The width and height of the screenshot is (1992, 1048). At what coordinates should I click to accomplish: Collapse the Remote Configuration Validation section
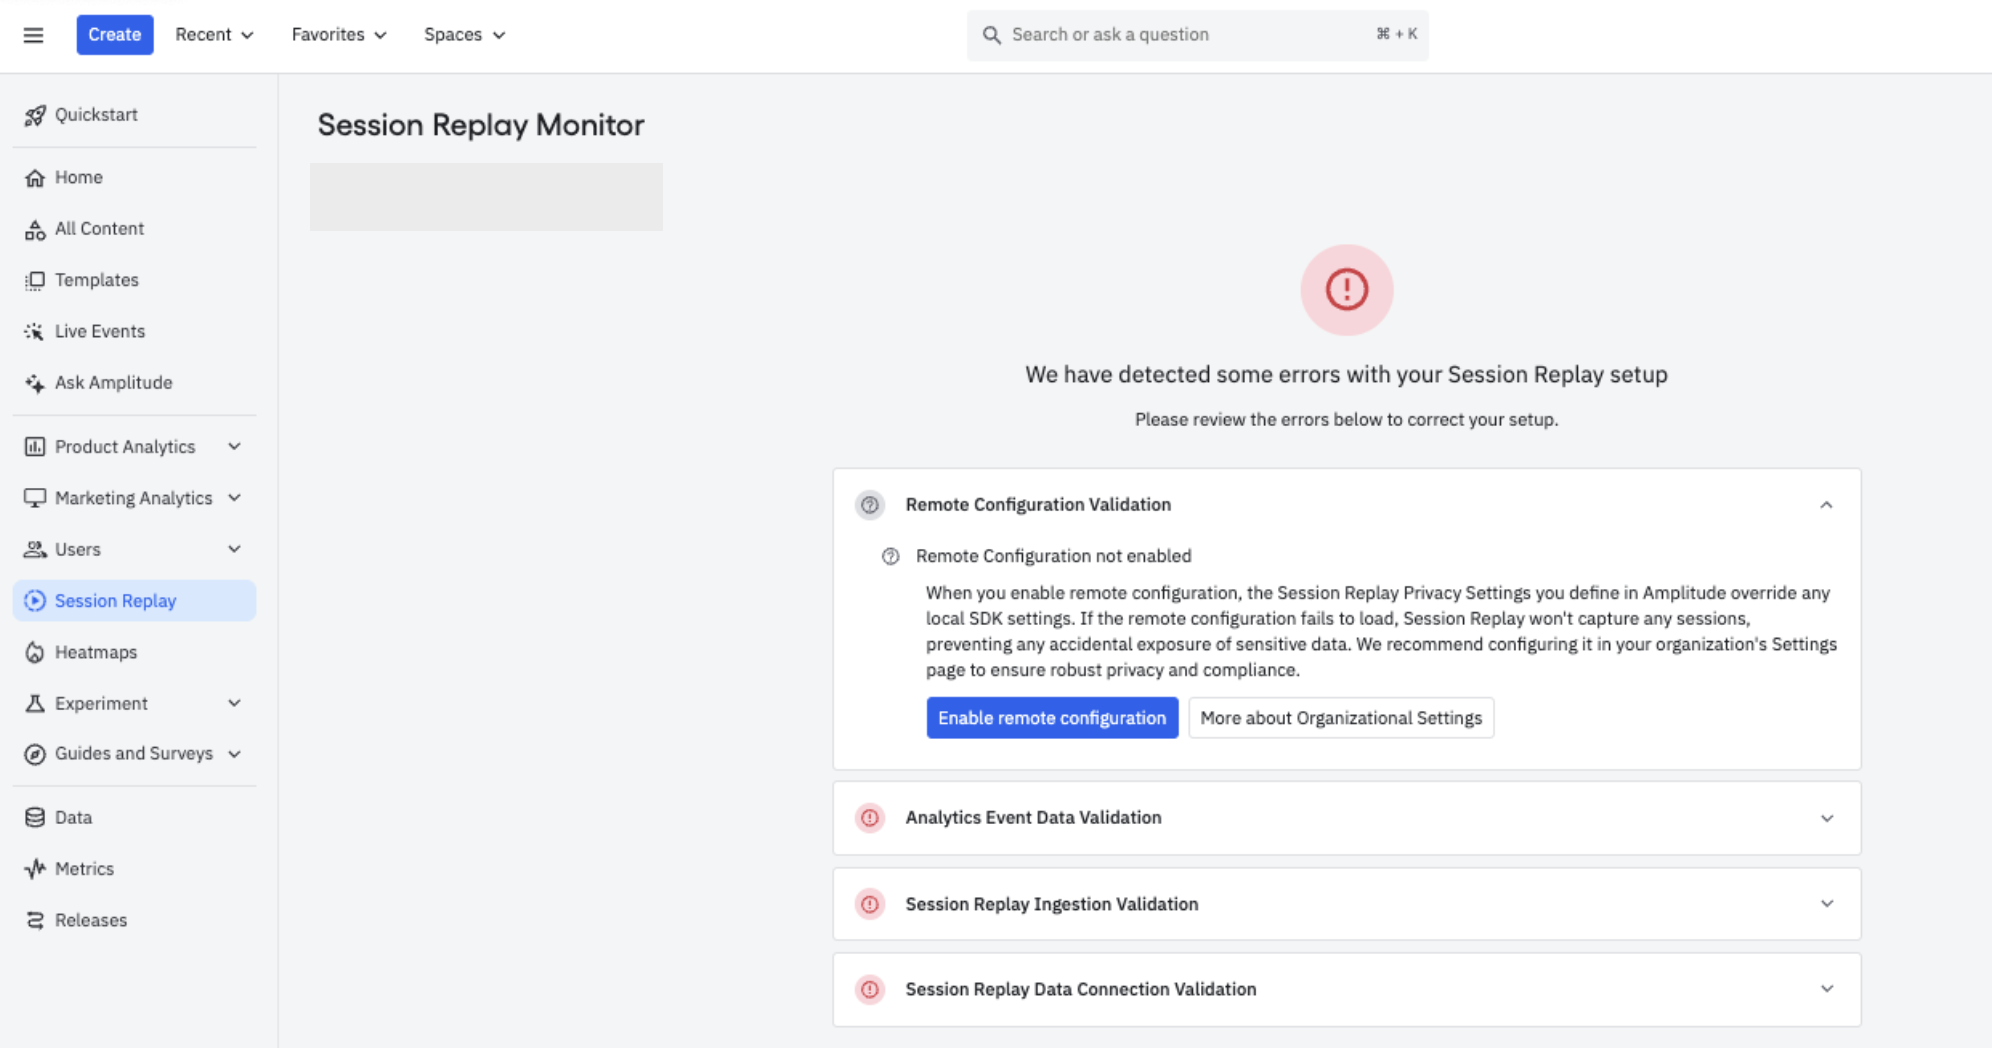[1826, 505]
